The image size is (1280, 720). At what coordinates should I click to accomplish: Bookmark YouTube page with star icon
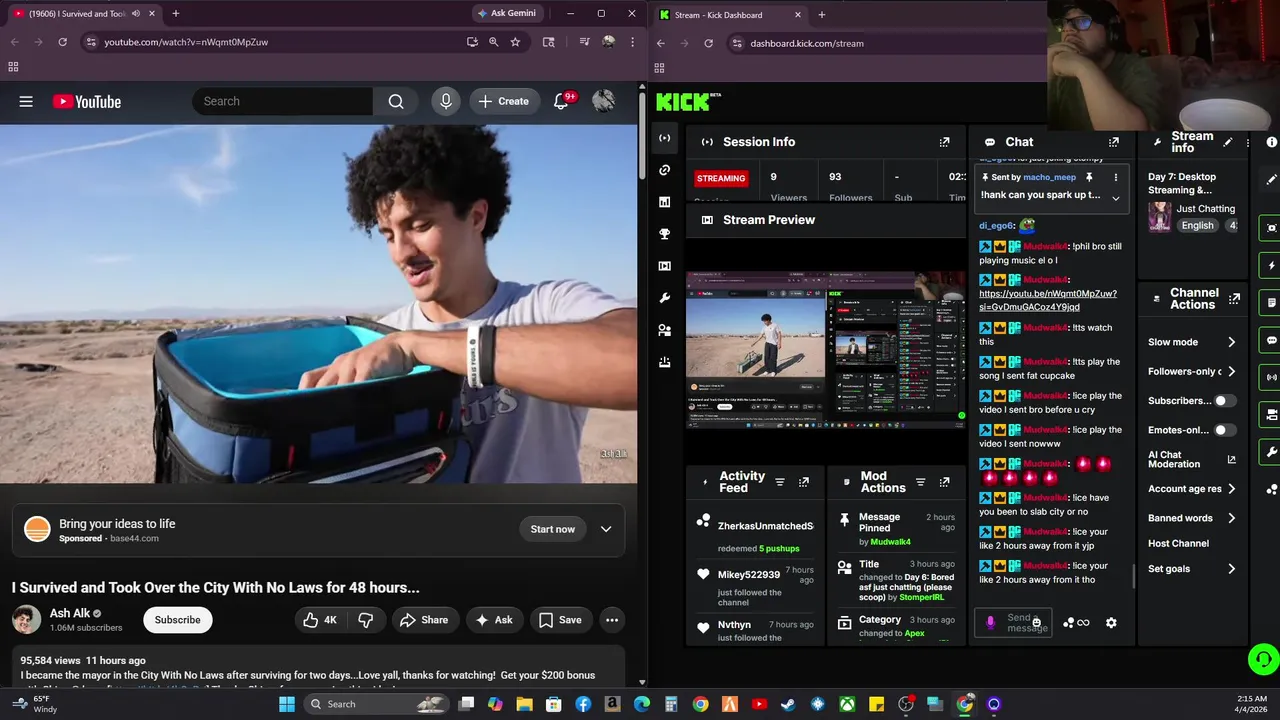click(515, 42)
